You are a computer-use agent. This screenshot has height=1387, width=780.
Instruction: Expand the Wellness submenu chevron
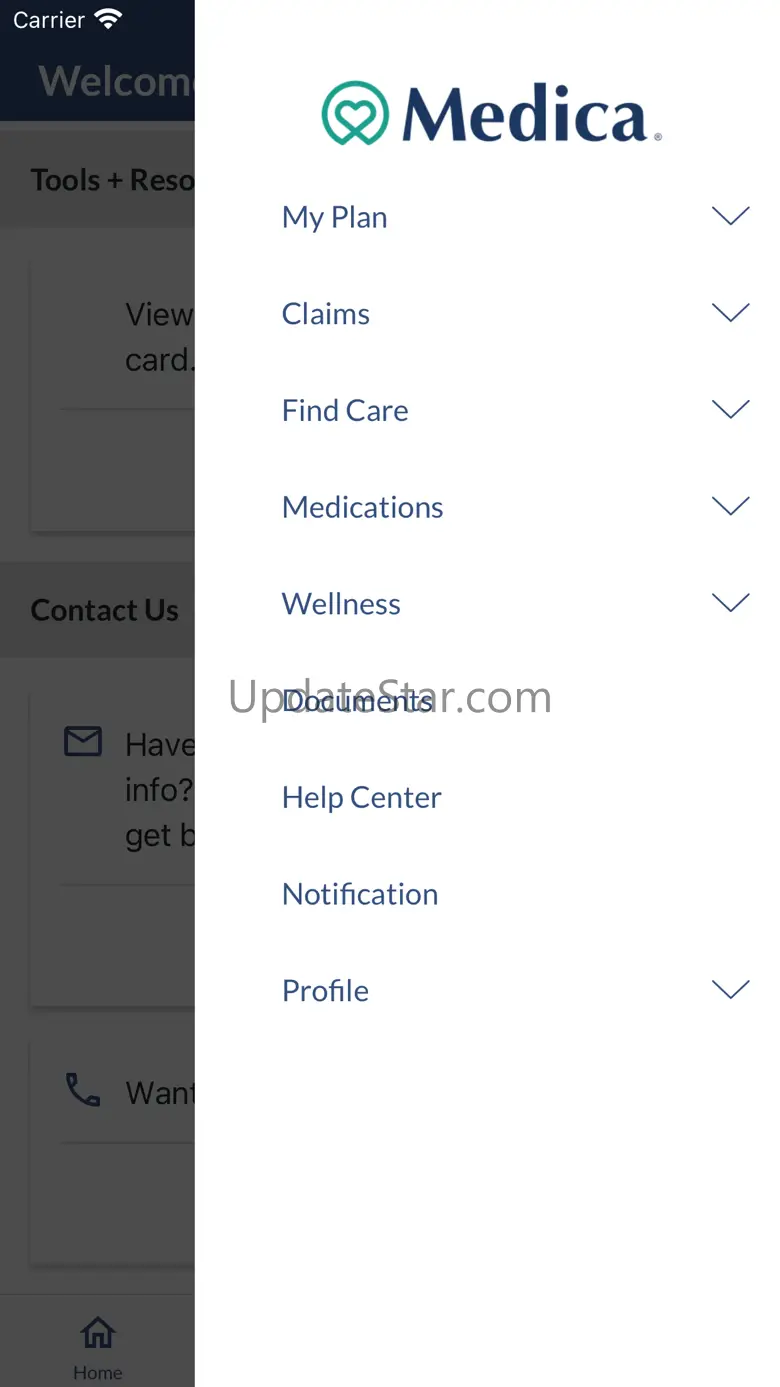point(730,603)
